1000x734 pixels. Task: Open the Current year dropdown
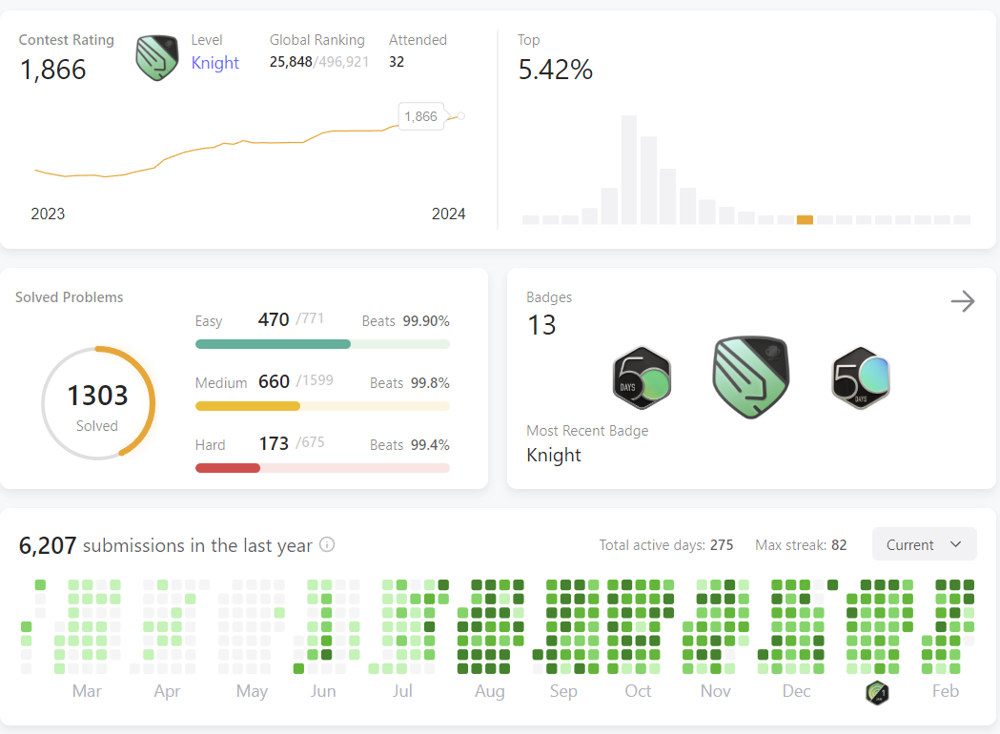coord(923,545)
